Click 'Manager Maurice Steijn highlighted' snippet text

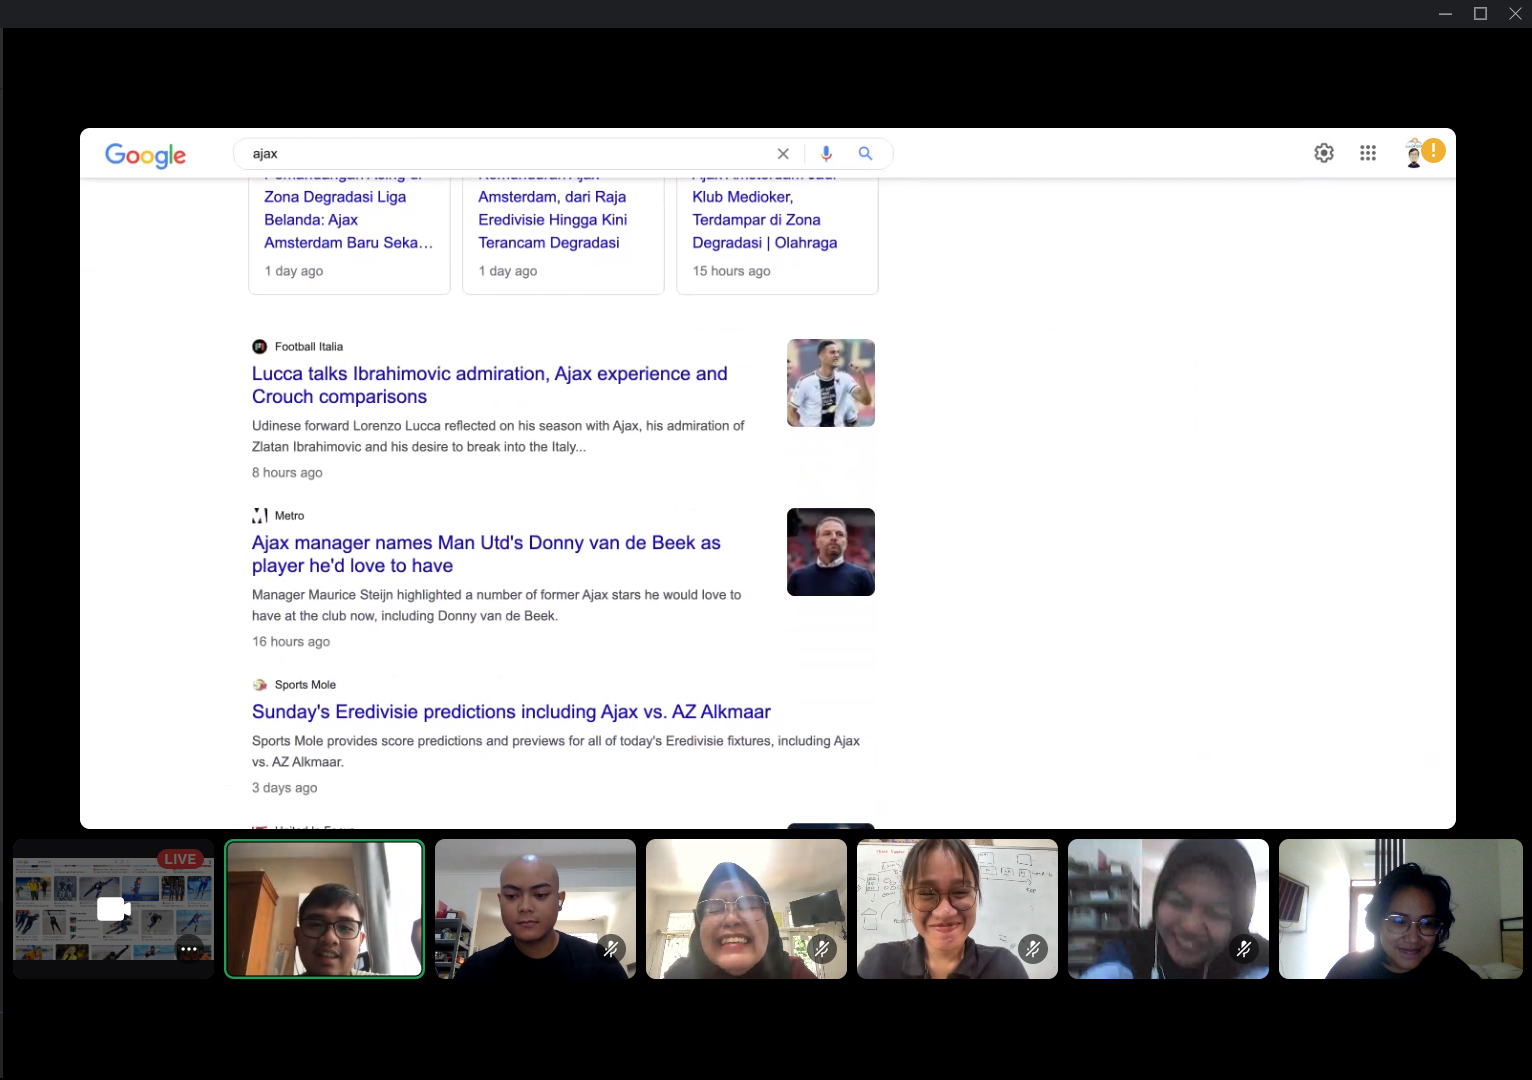click(x=497, y=605)
